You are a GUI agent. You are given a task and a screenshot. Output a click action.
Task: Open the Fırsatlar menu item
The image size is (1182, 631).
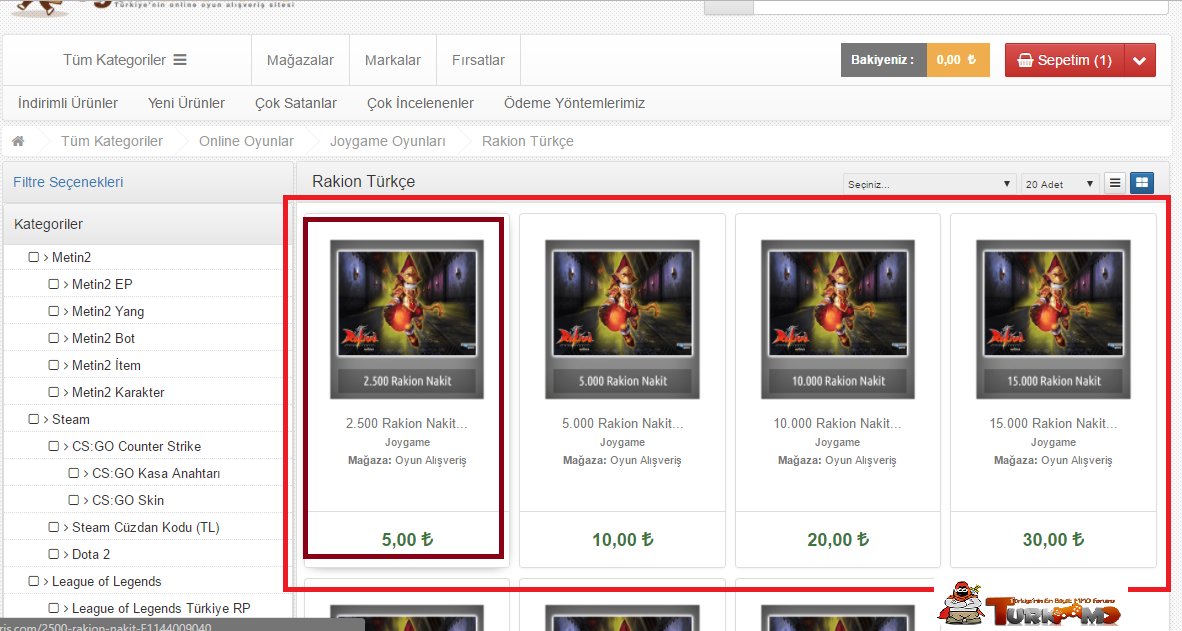click(478, 60)
